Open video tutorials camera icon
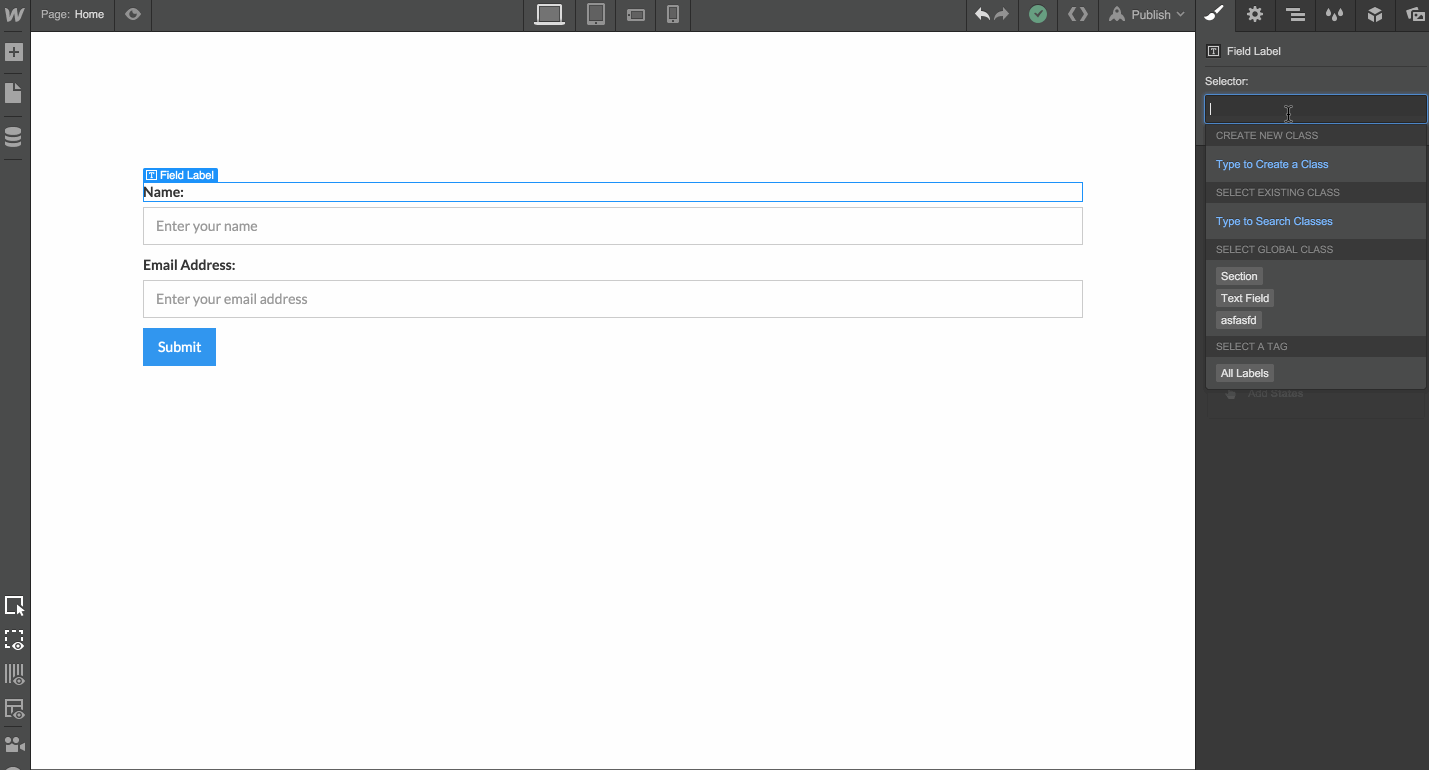1429x770 pixels. point(14,745)
